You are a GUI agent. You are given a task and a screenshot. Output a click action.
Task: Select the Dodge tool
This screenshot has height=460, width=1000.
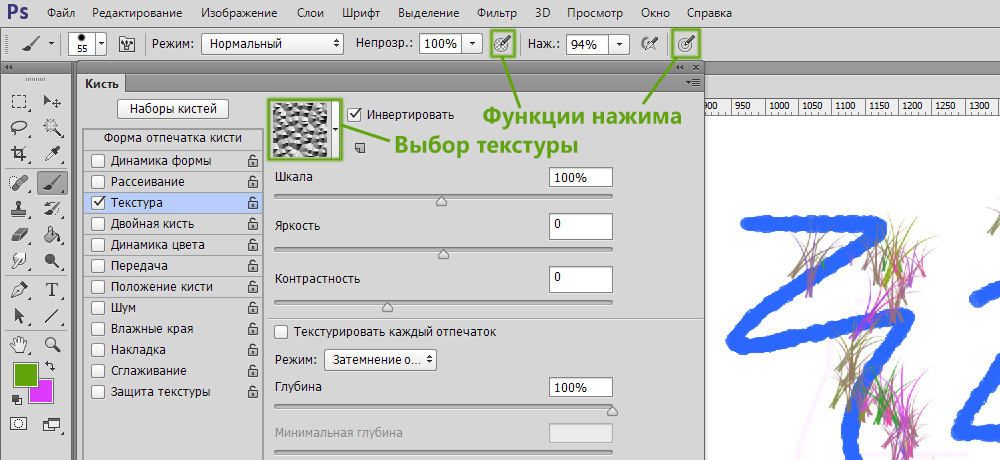[x=52, y=260]
